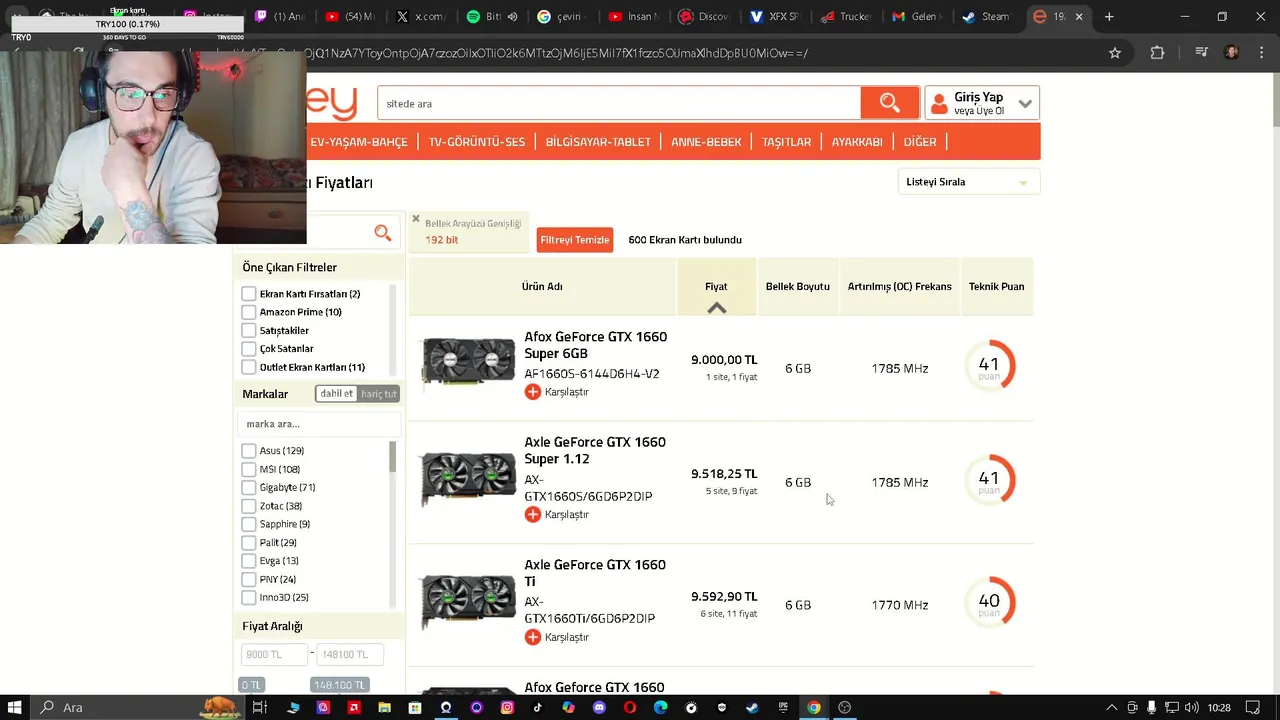Check the Sapphire brand filter
1280x720 pixels.
249,524
